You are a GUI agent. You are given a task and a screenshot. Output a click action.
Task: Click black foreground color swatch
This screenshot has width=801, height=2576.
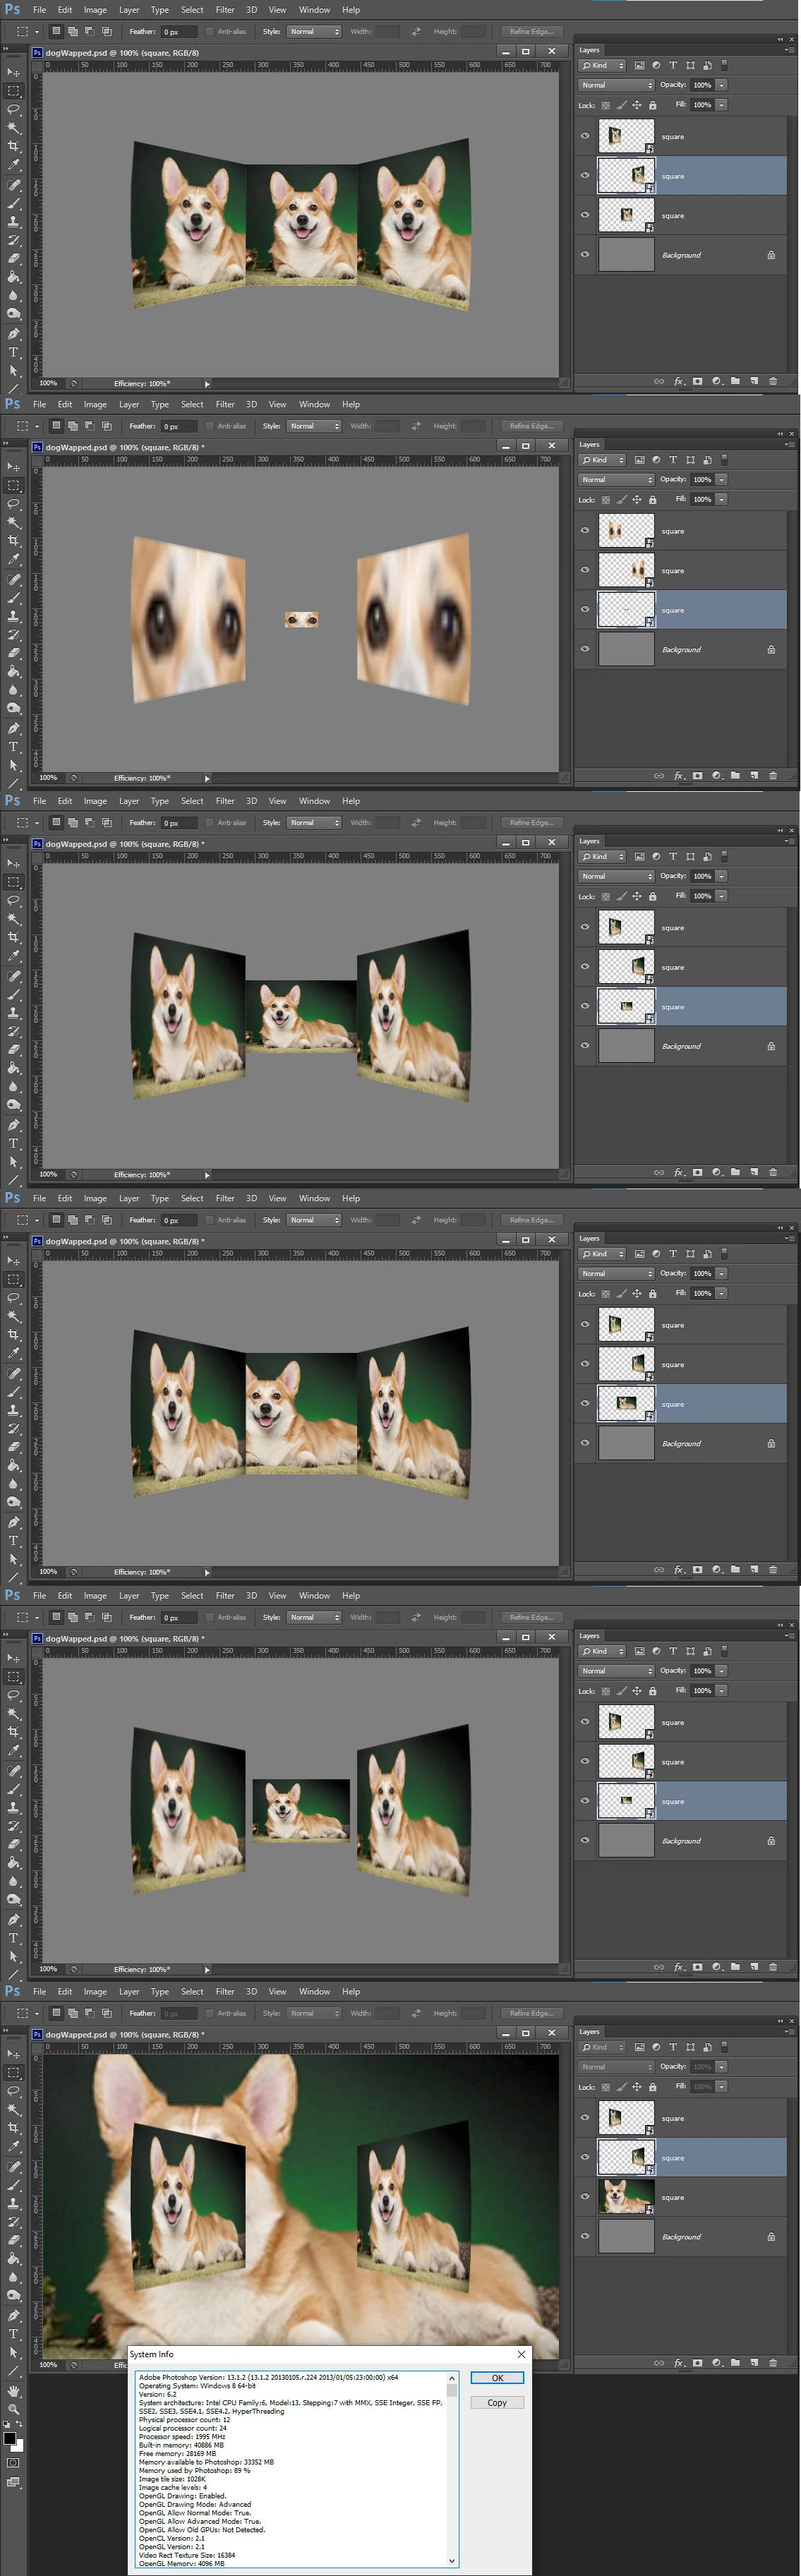[x=9, y=2437]
